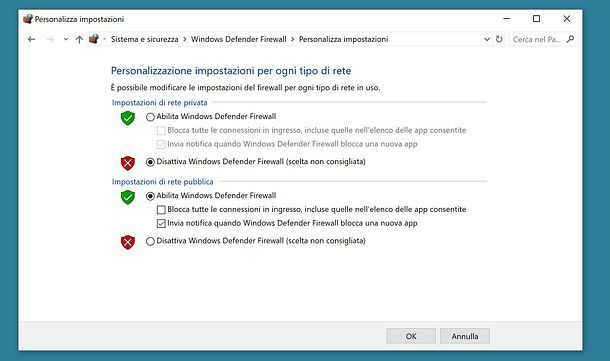Go up one level with up arrow
Viewport: 610px width, 361px height.
[79, 39]
